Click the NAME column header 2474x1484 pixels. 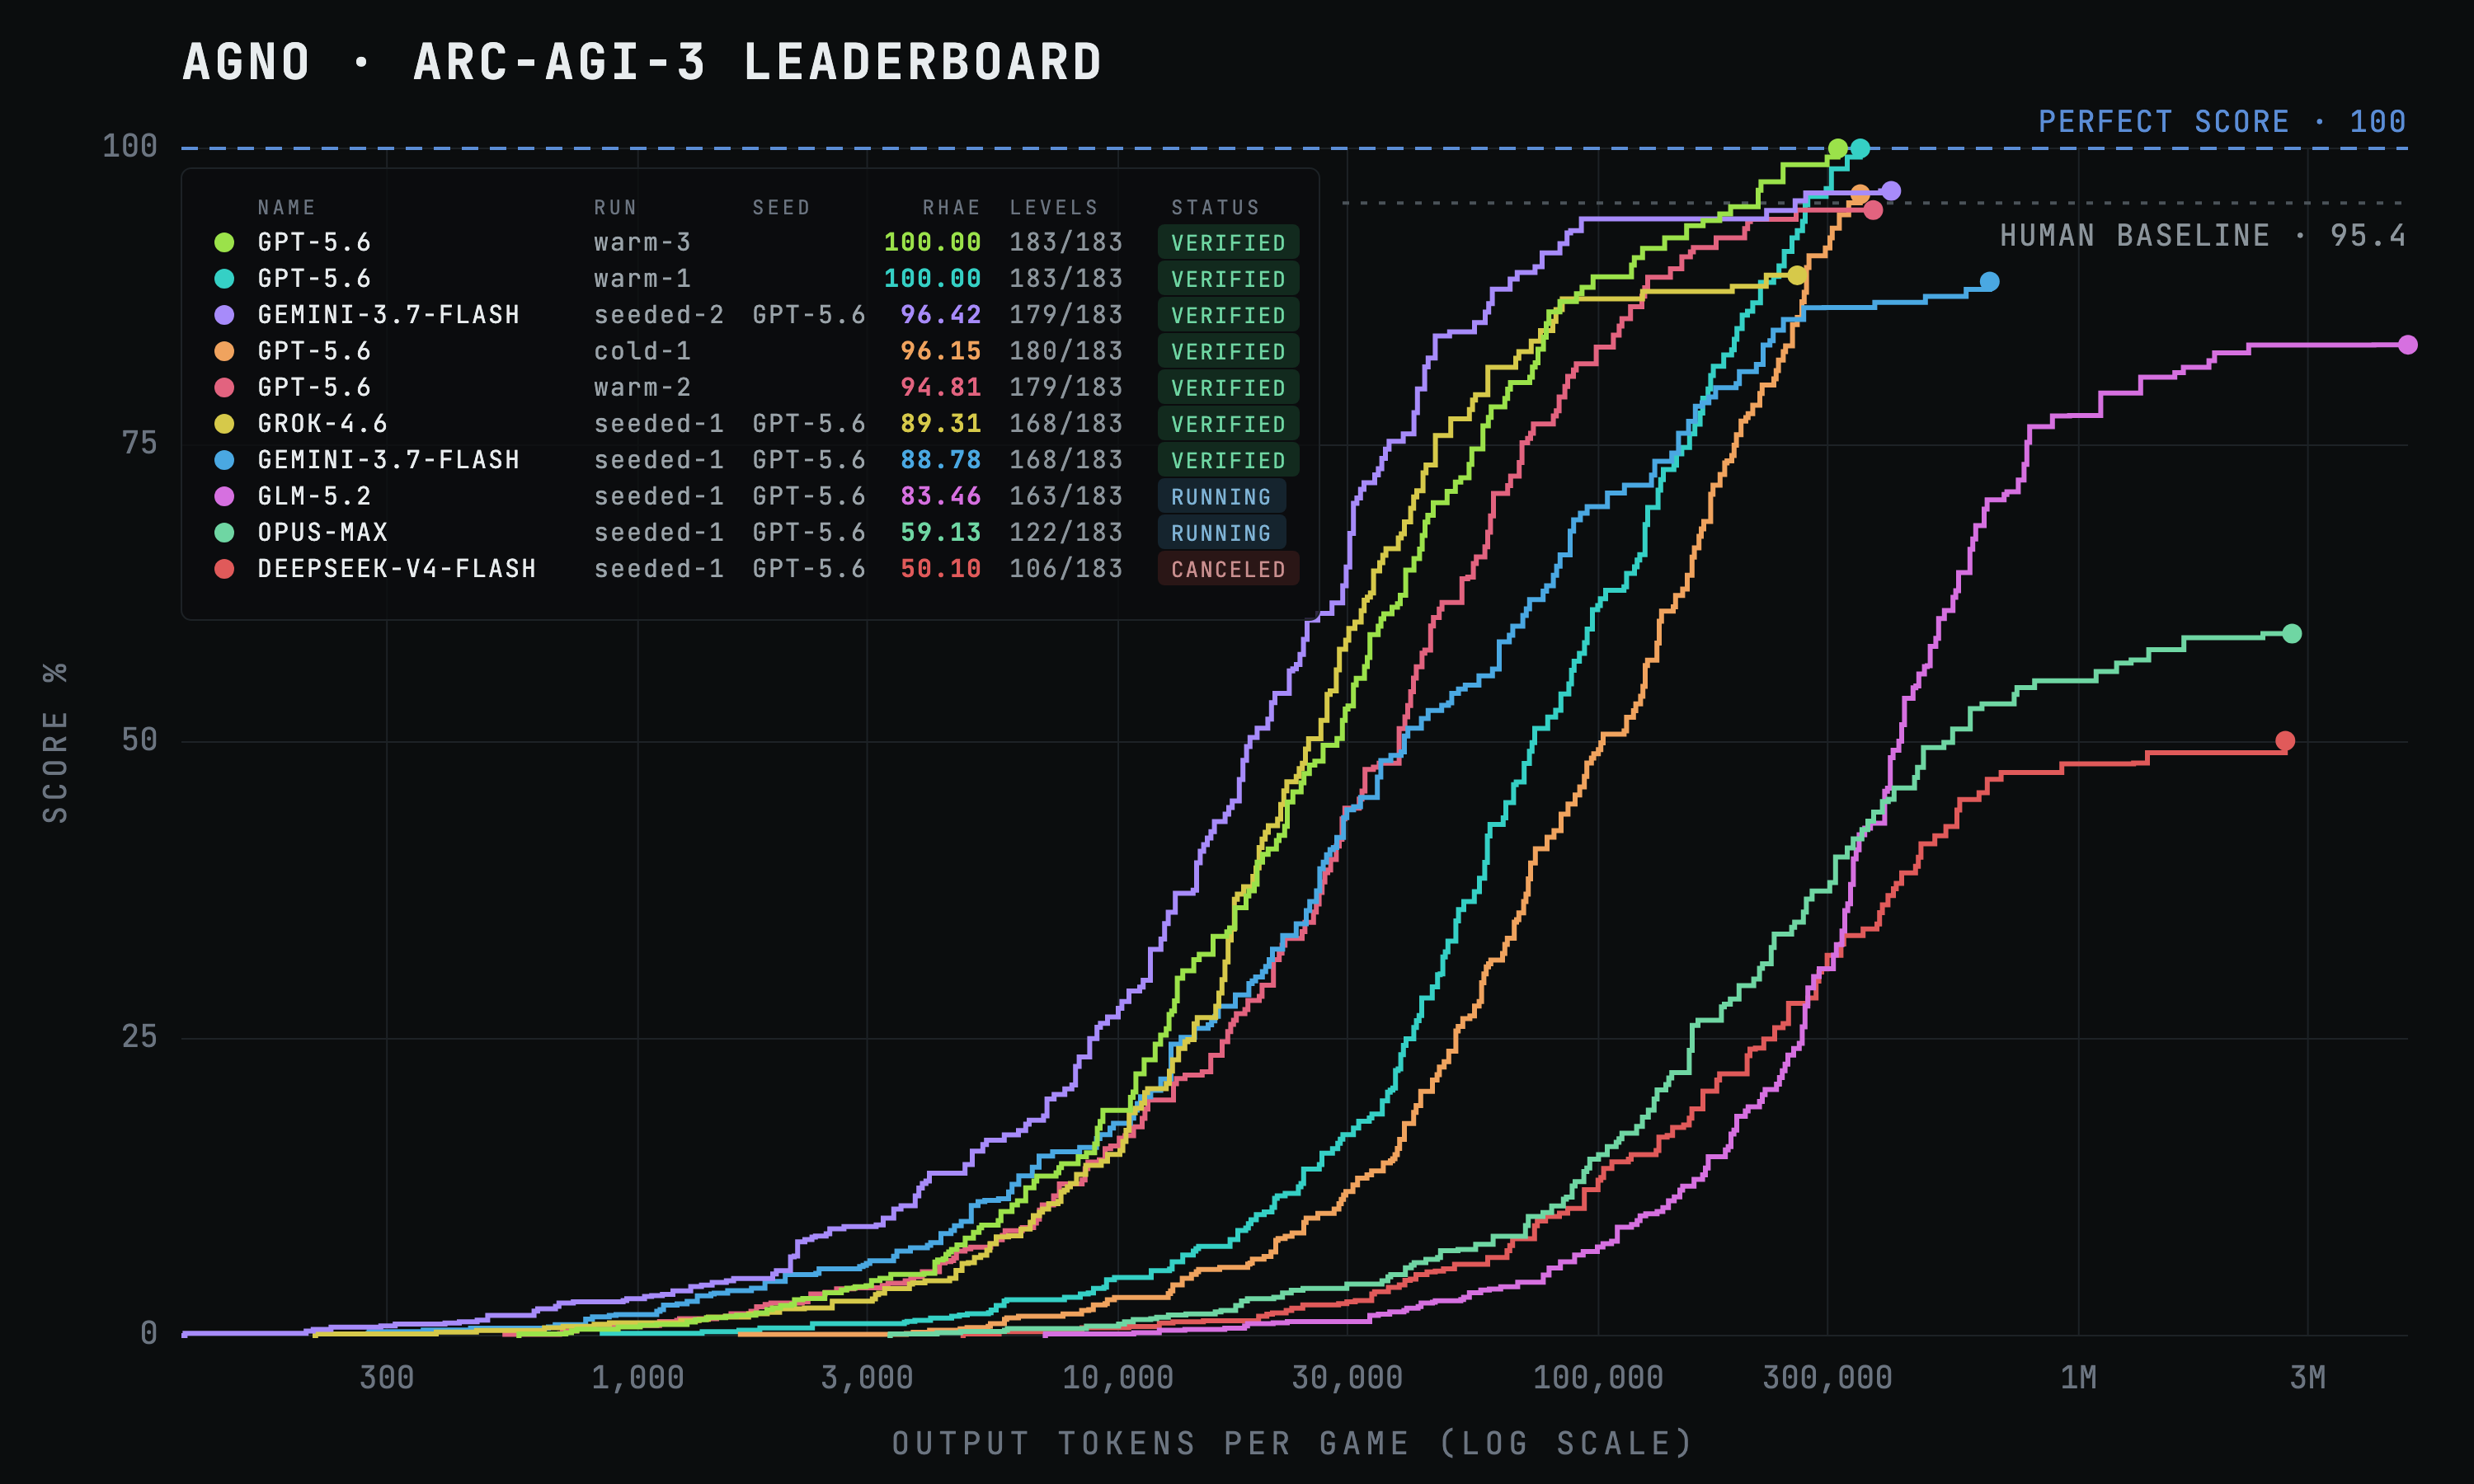click(x=287, y=208)
